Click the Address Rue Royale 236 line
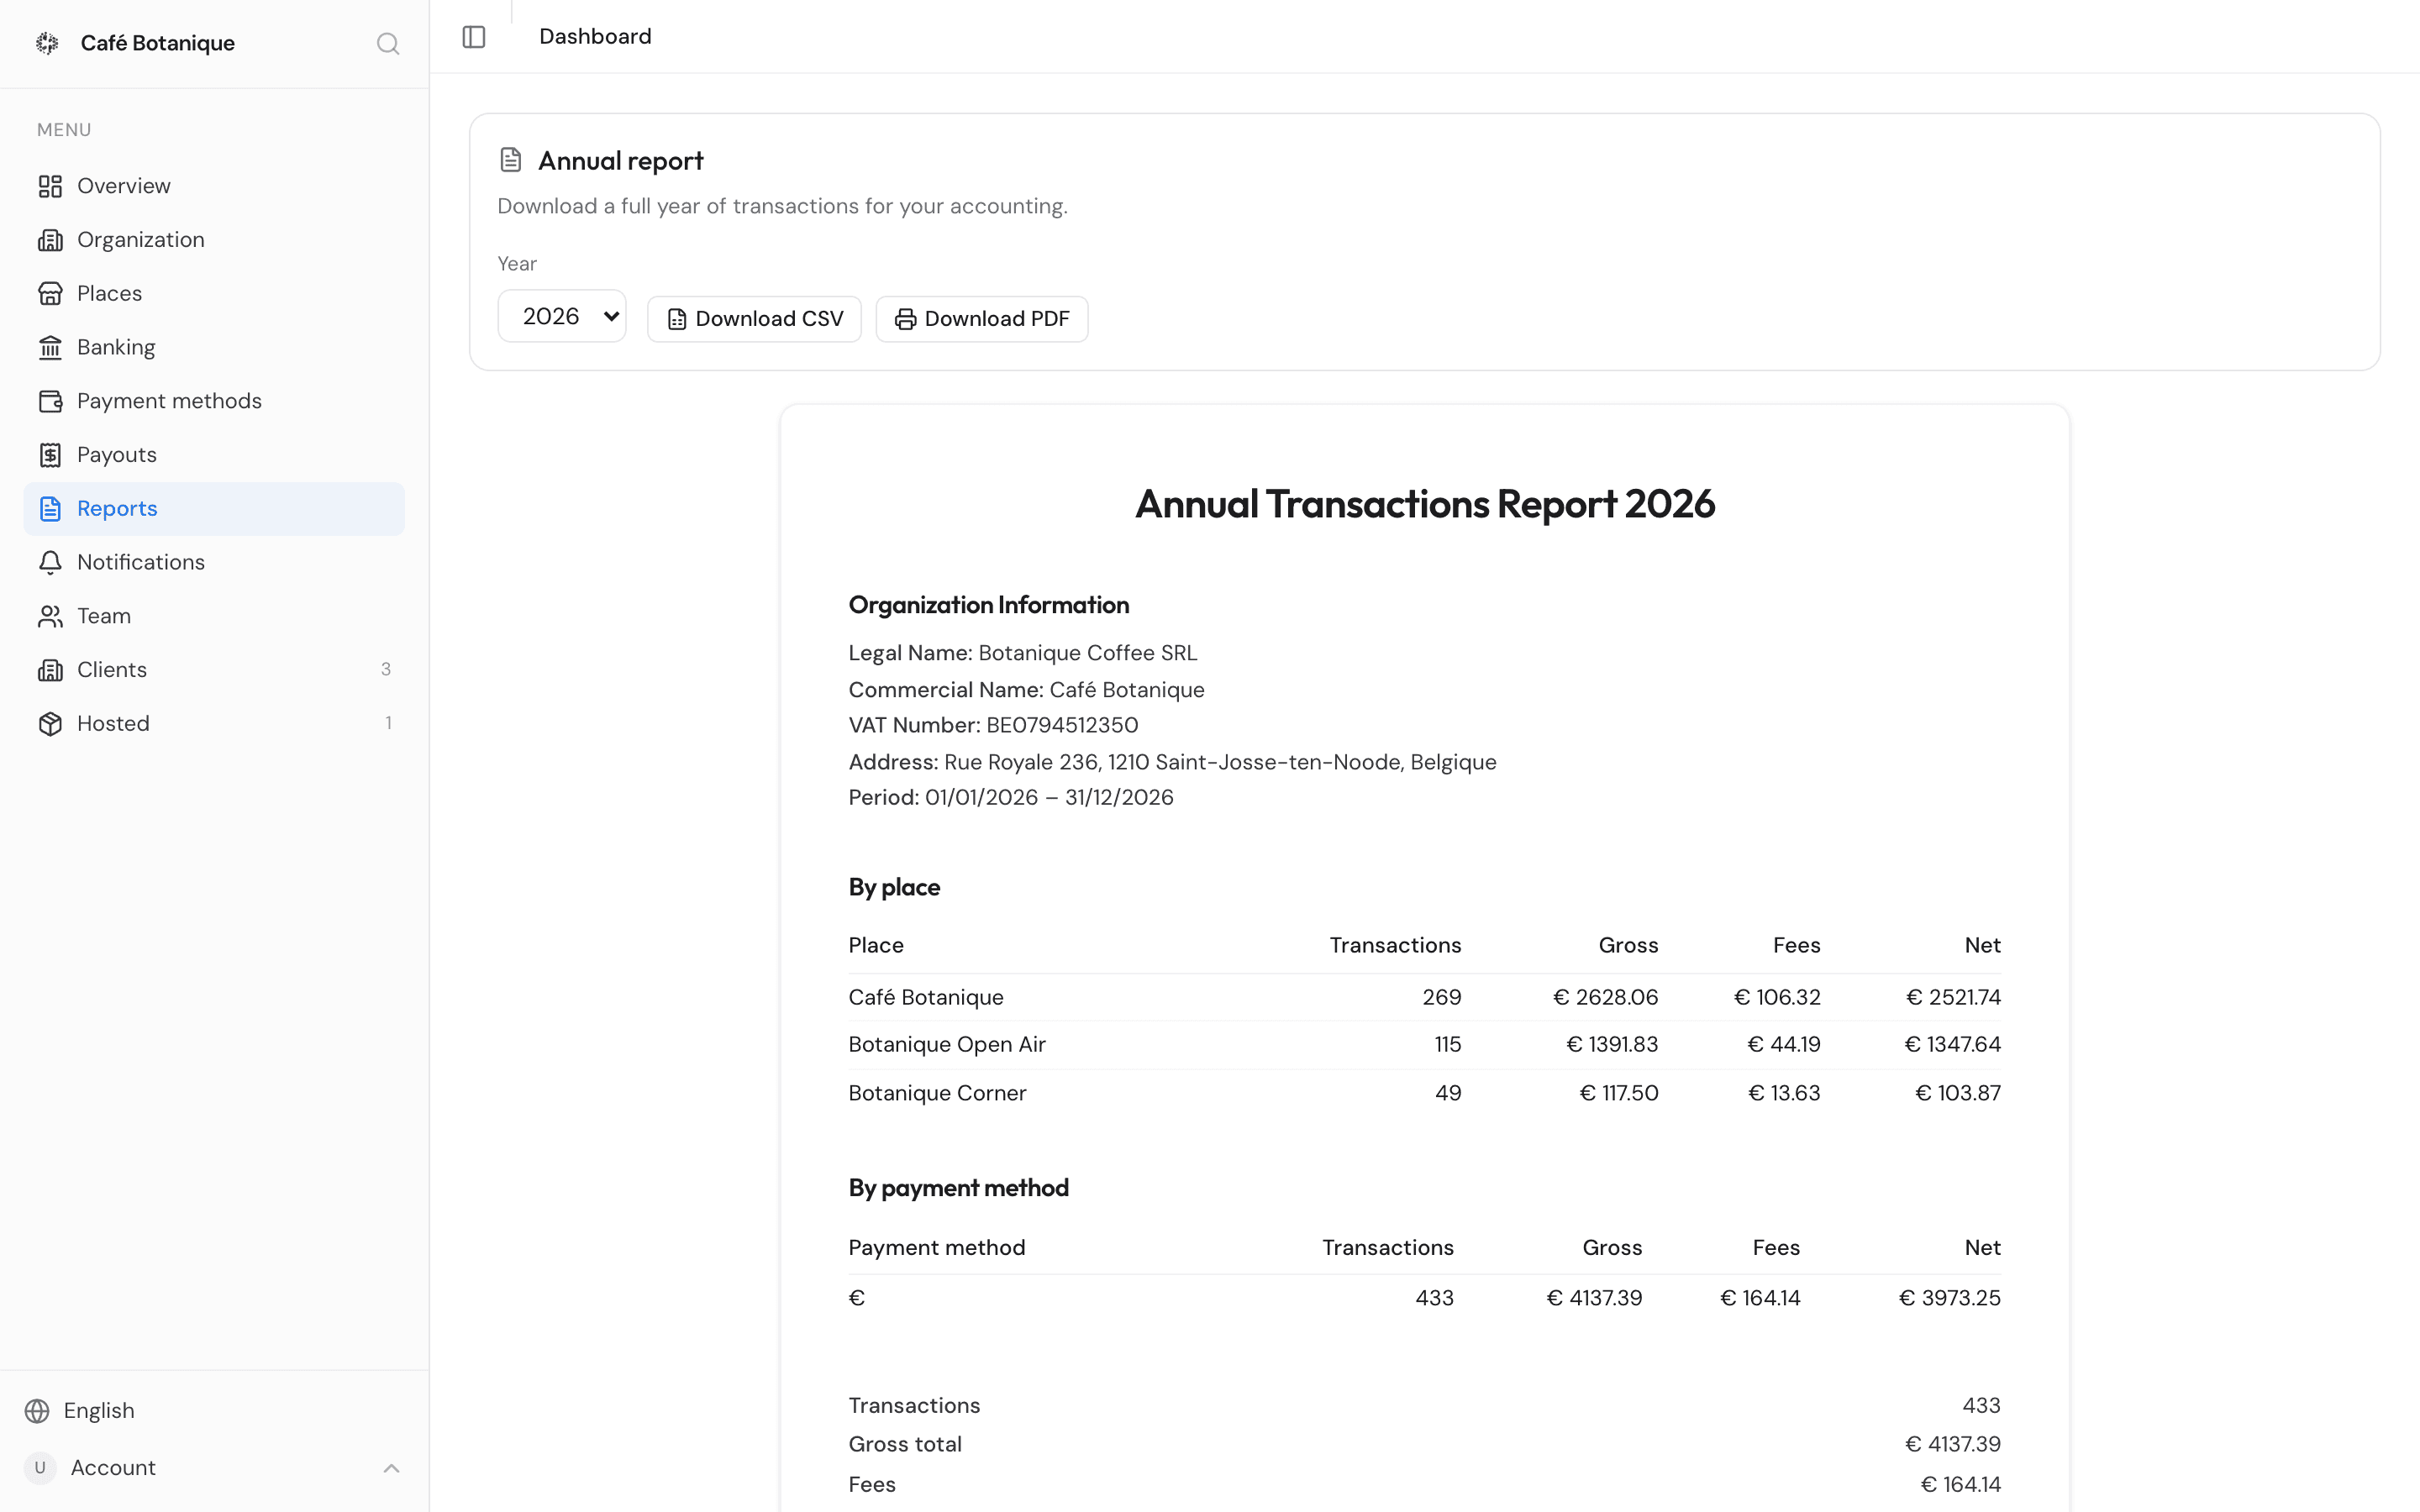2420x1512 pixels. point(1172,762)
